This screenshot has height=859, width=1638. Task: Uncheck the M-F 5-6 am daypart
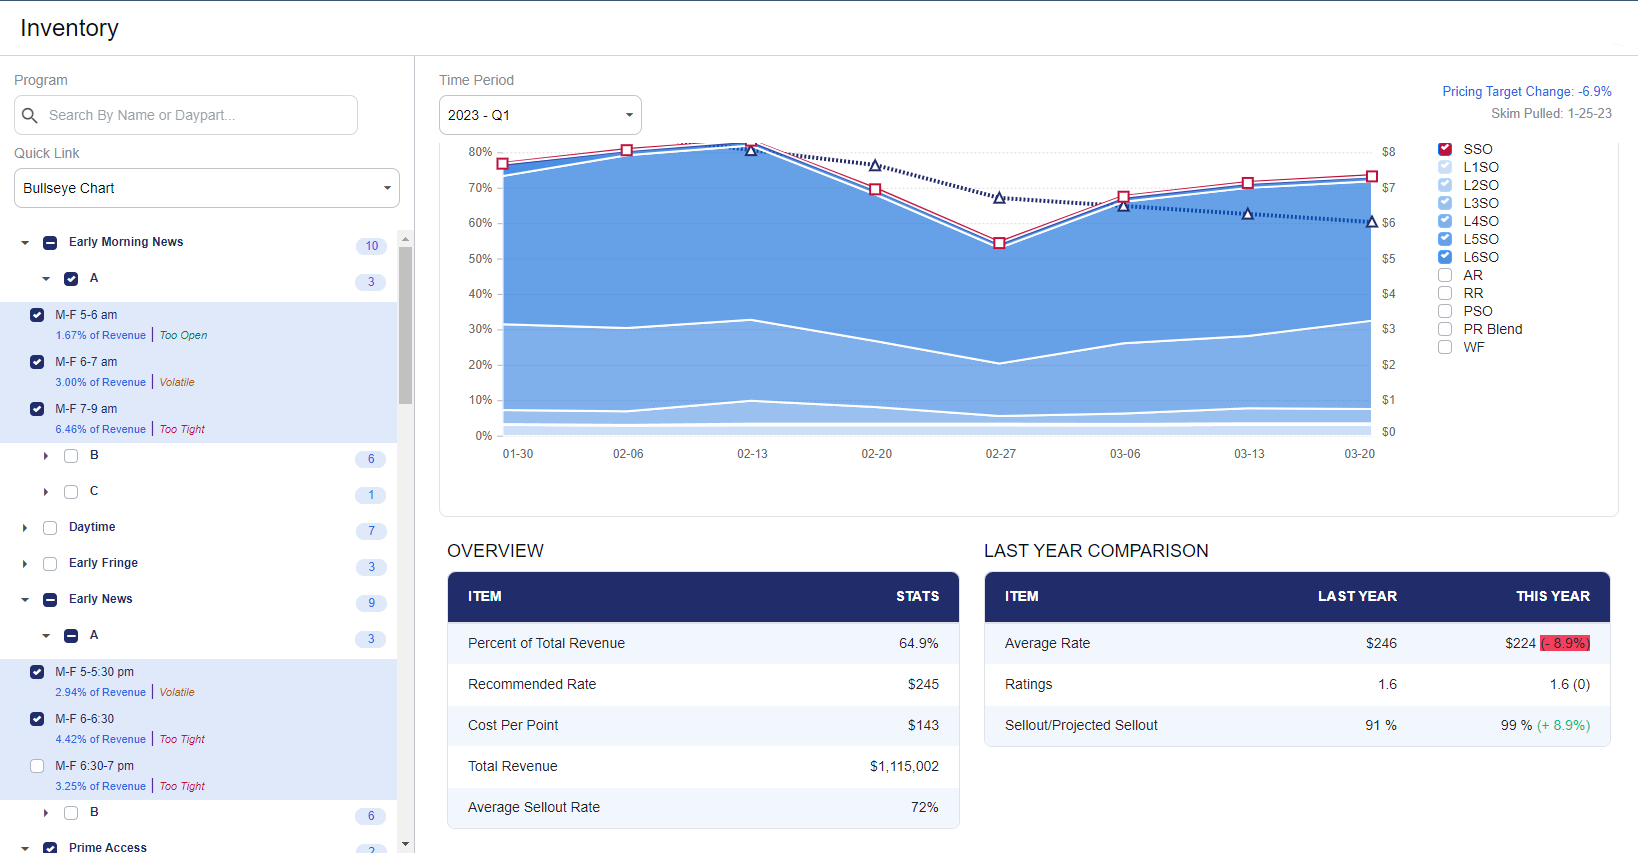(37, 315)
